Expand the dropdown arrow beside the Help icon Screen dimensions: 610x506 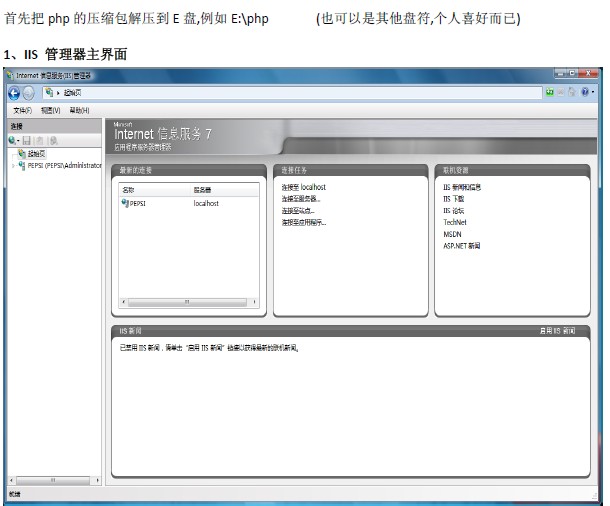point(592,92)
